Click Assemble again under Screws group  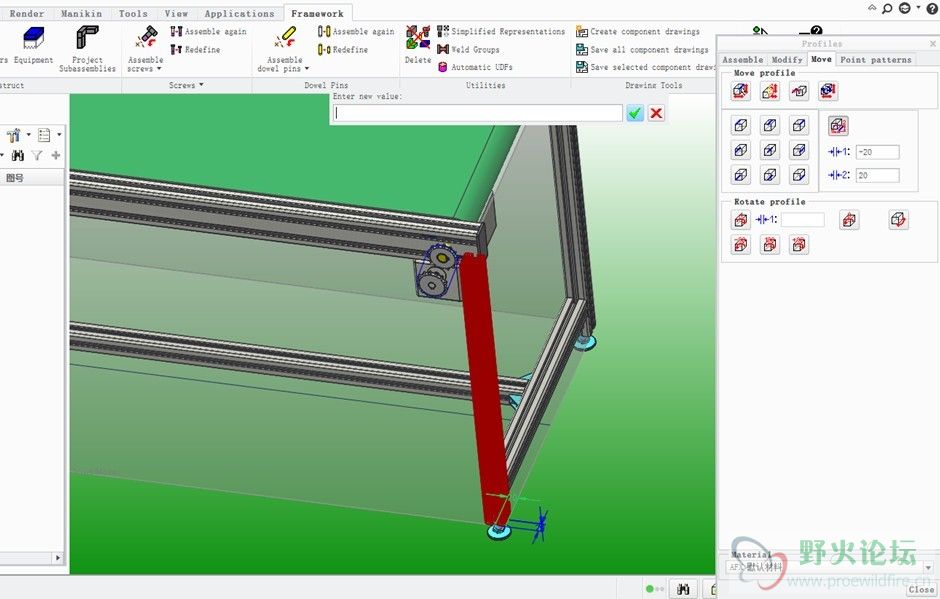(208, 31)
